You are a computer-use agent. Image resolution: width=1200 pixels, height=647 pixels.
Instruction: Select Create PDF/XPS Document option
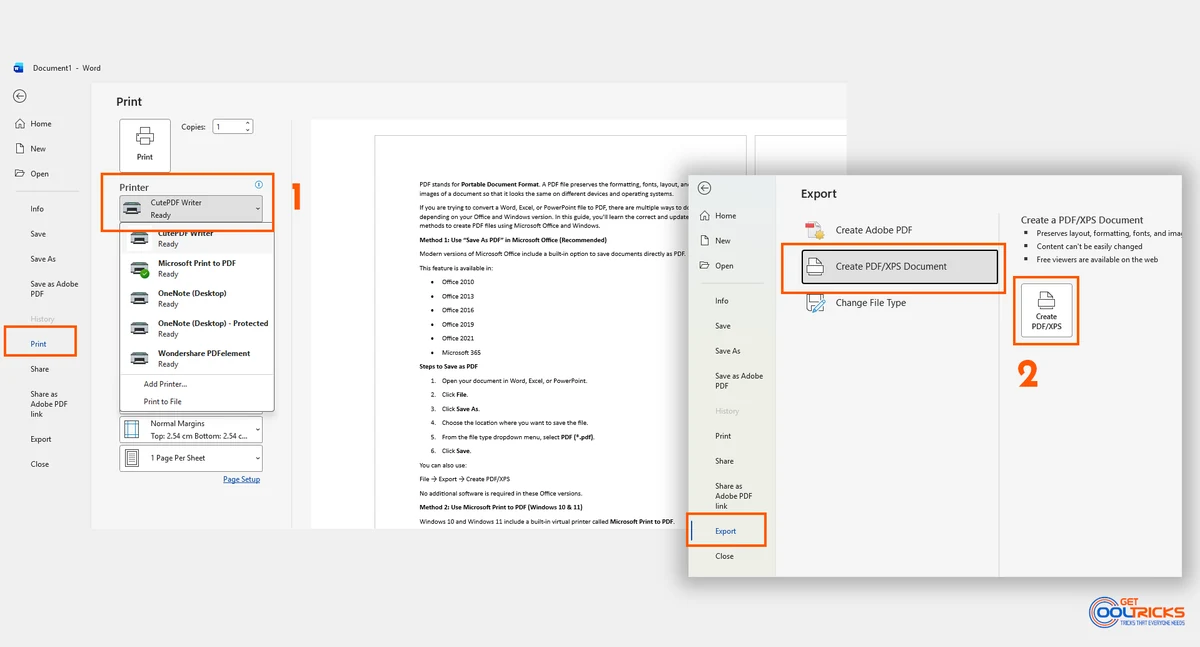click(x=900, y=266)
